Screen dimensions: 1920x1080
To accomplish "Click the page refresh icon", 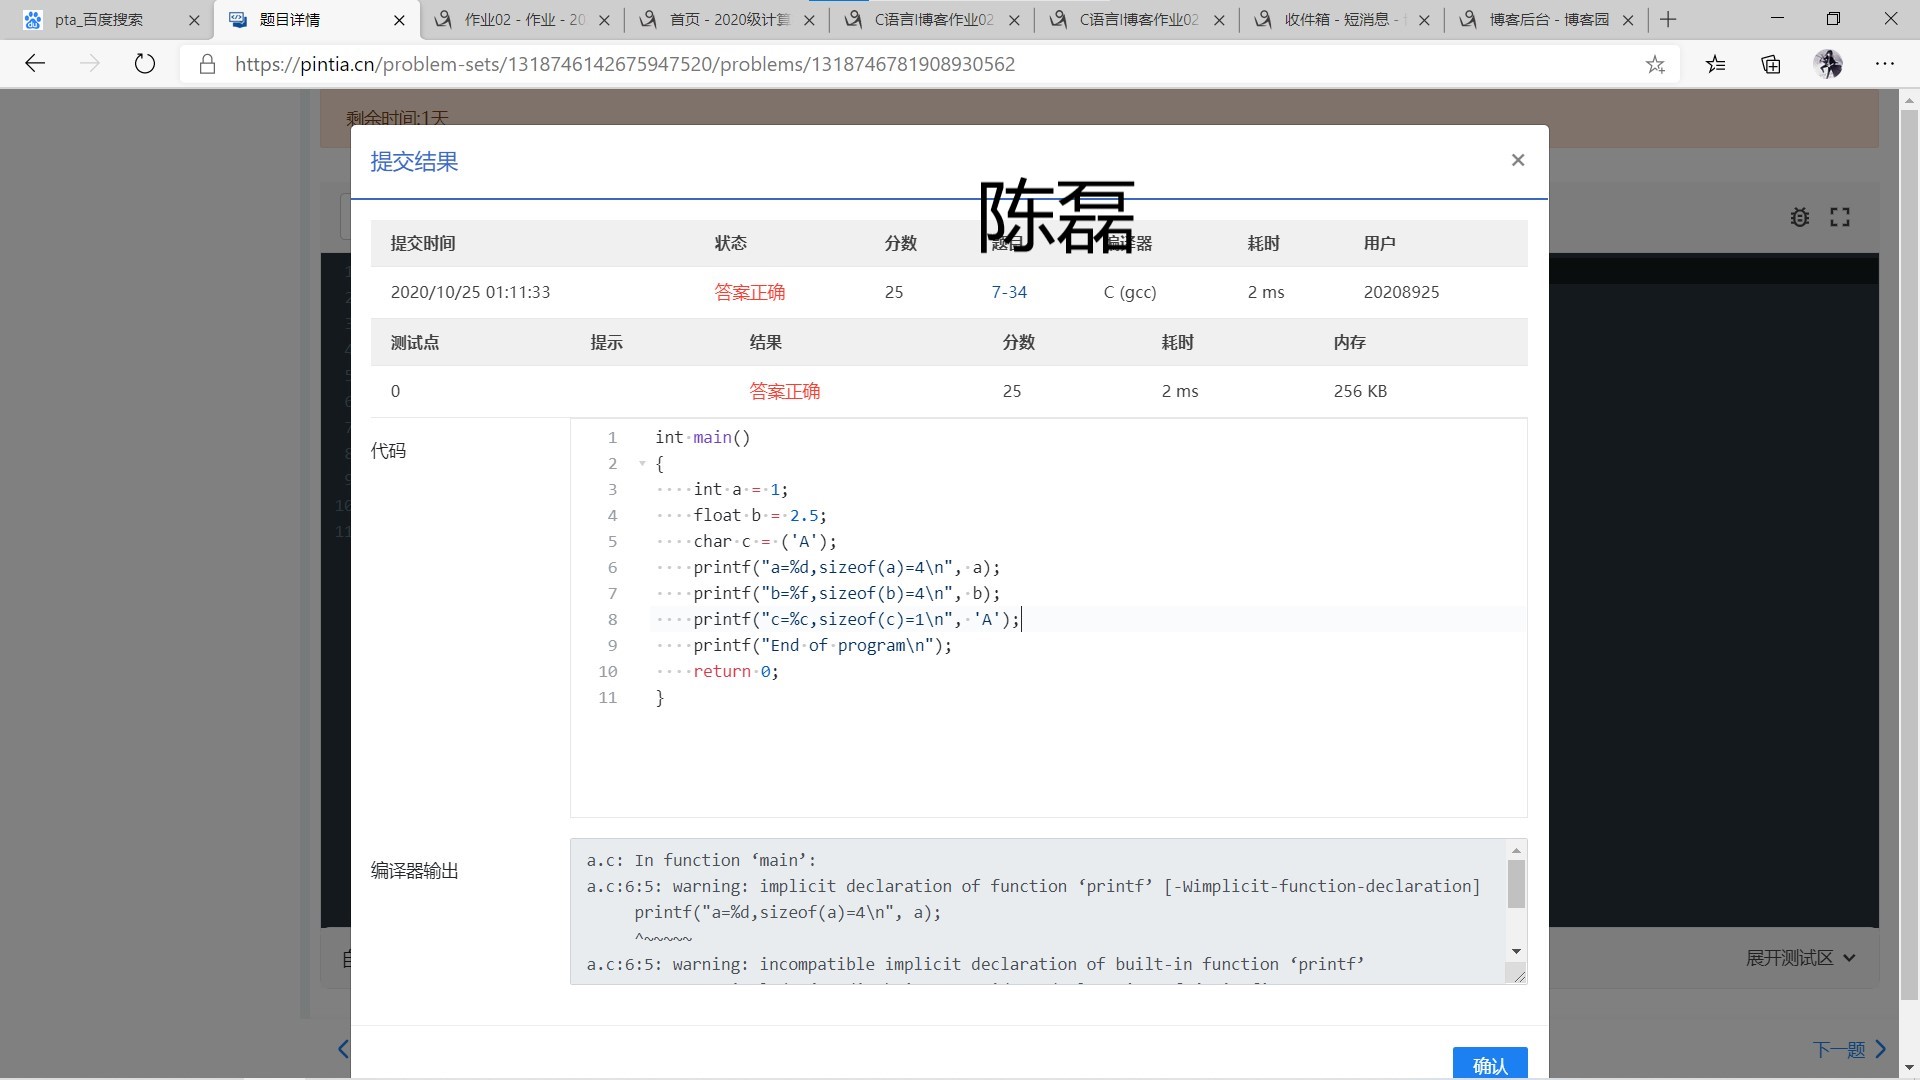I will [145, 64].
